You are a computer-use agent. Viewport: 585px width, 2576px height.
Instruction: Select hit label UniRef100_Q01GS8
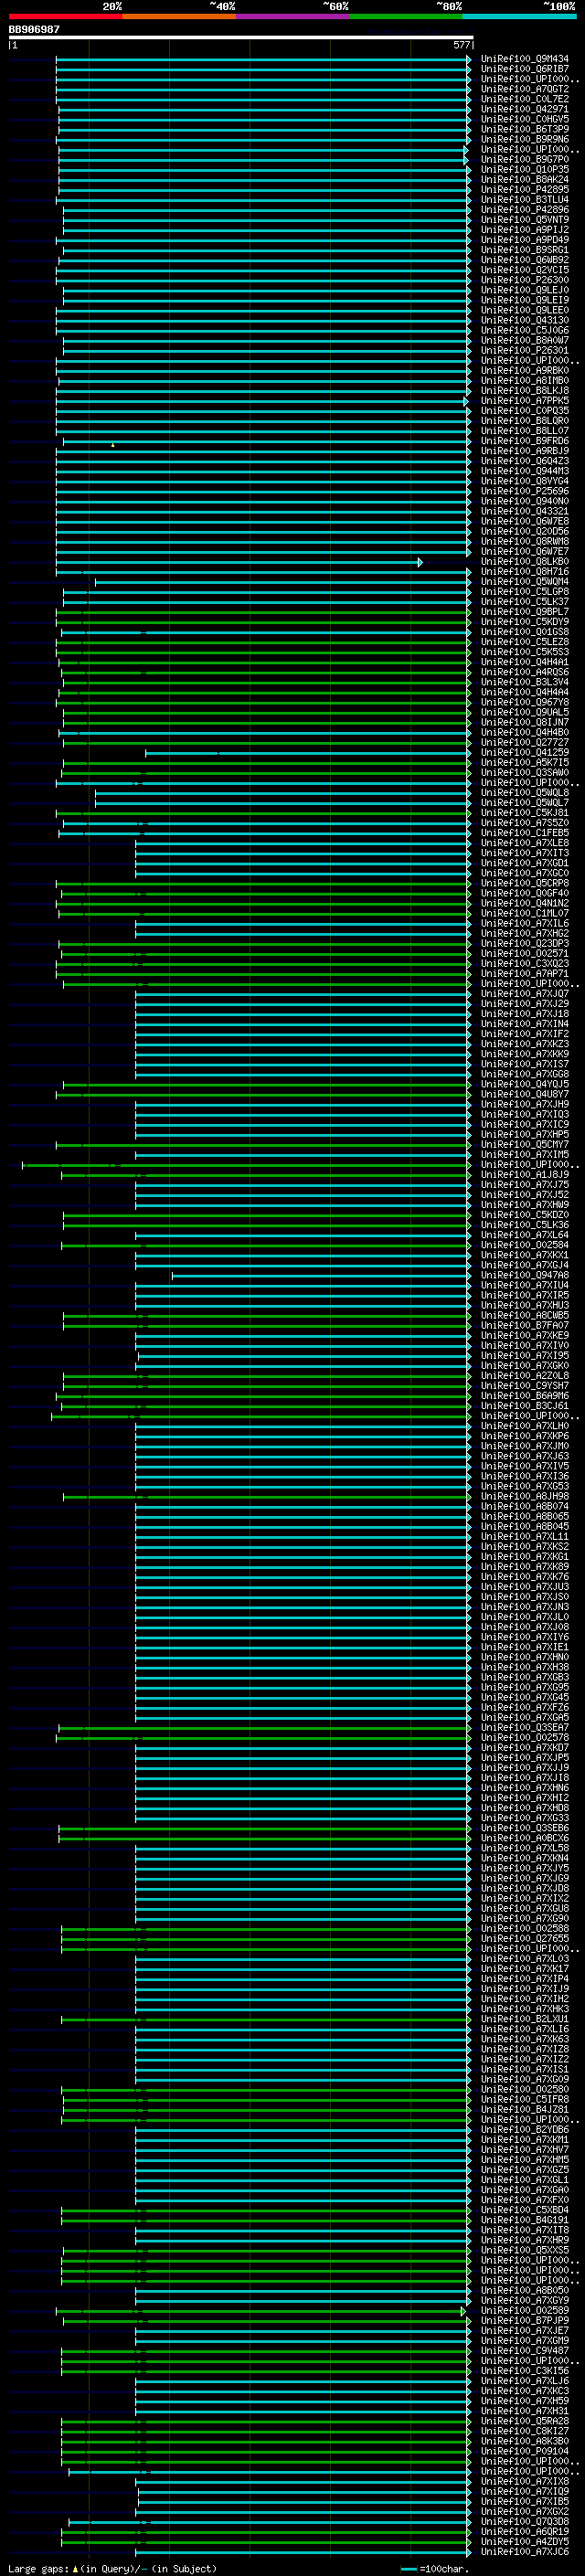click(x=525, y=632)
